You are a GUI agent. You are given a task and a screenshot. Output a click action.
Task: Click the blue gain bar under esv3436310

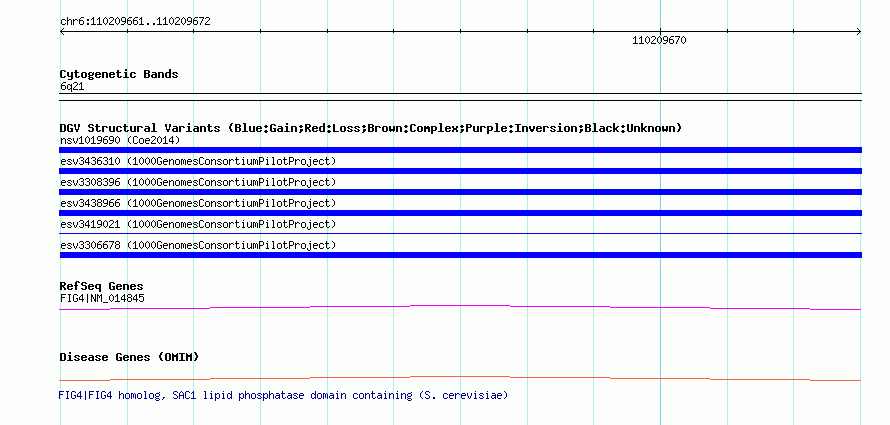coord(460,171)
